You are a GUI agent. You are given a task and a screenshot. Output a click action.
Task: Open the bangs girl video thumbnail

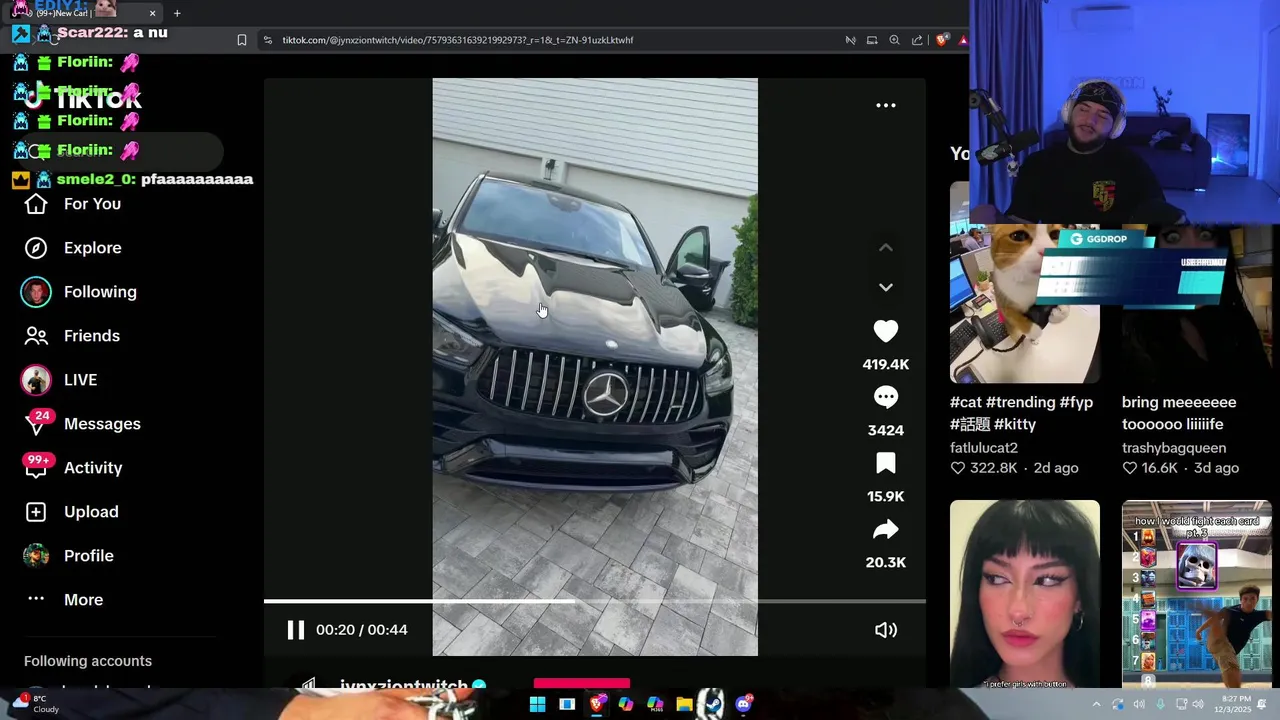coord(1024,595)
